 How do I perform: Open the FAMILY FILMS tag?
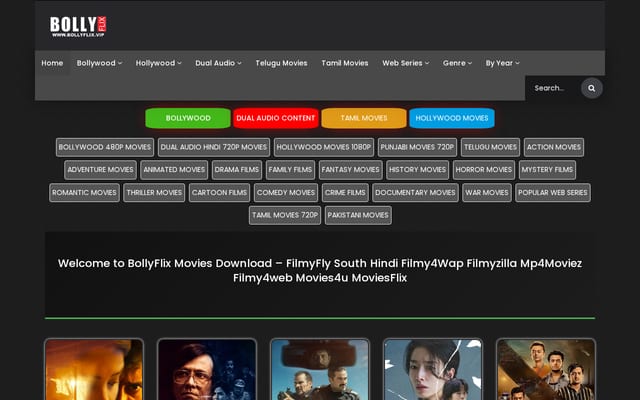click(x=290, y=170)
